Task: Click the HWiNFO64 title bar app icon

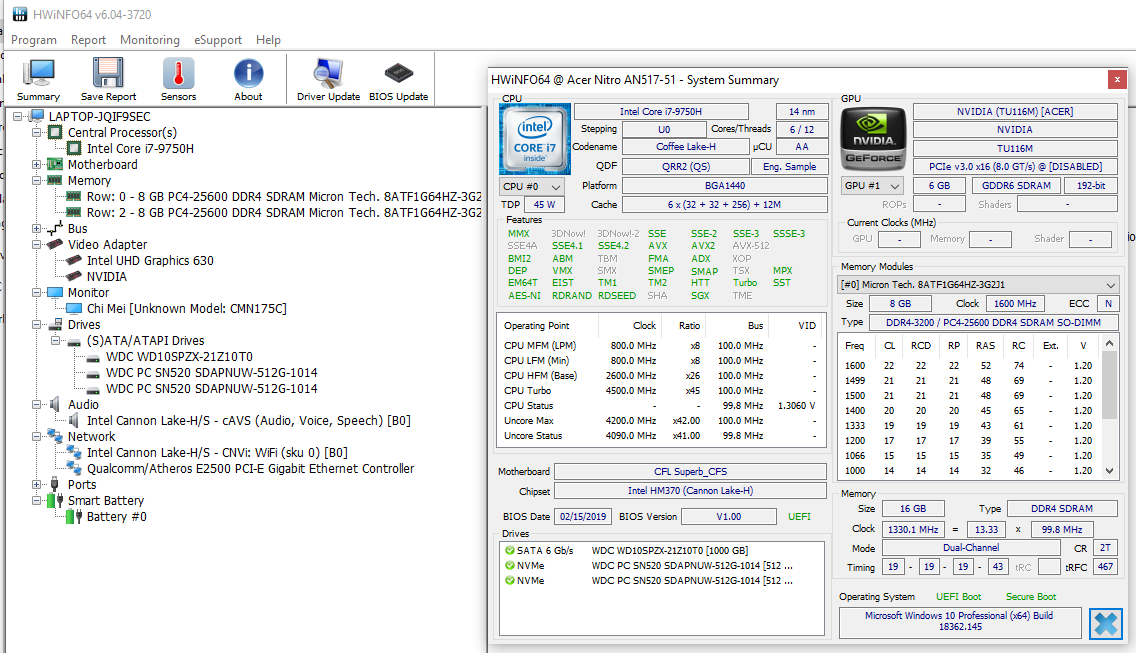Action: (20, 14)
